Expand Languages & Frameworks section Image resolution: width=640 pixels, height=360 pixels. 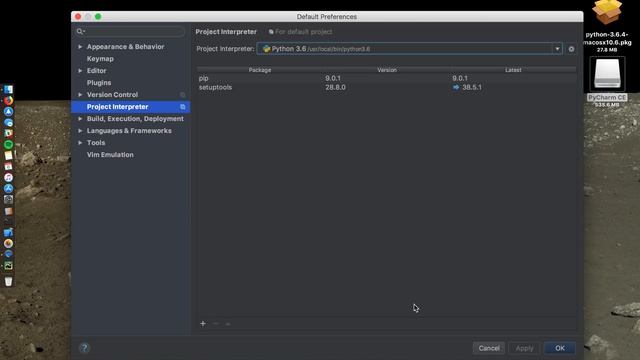80,131
